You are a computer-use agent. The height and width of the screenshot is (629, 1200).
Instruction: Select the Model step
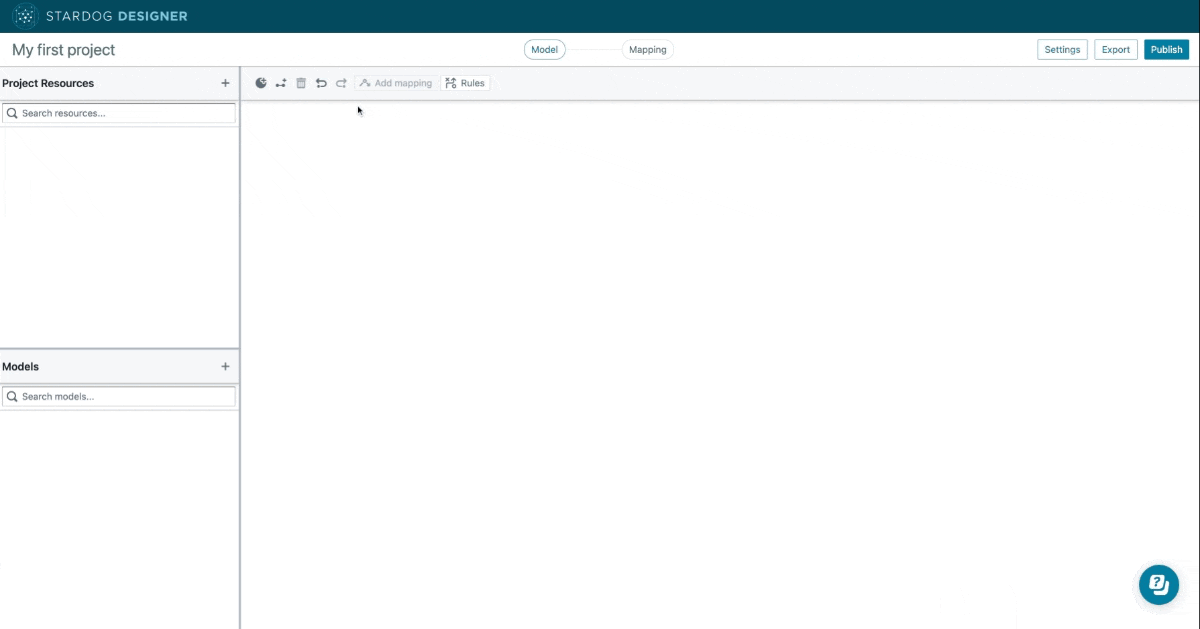[544, 50]
